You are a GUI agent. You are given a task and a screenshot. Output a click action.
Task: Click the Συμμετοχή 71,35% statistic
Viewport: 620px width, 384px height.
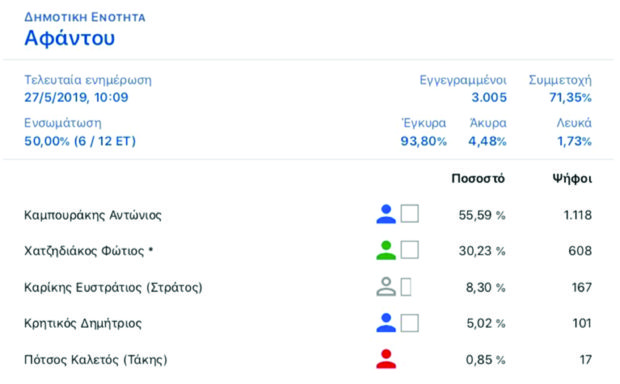(560, 89)
